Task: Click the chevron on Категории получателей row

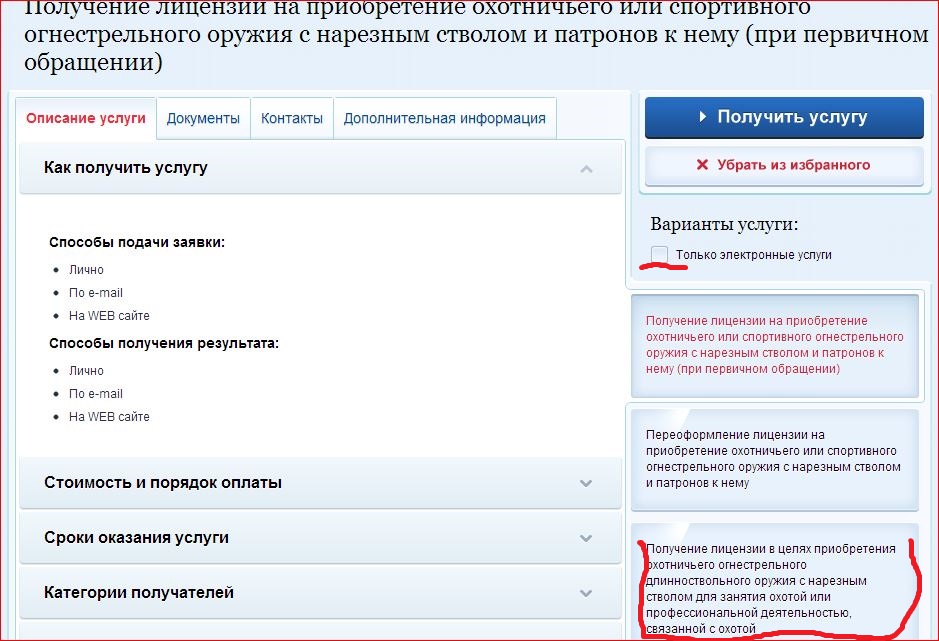Action: [587, 593]
